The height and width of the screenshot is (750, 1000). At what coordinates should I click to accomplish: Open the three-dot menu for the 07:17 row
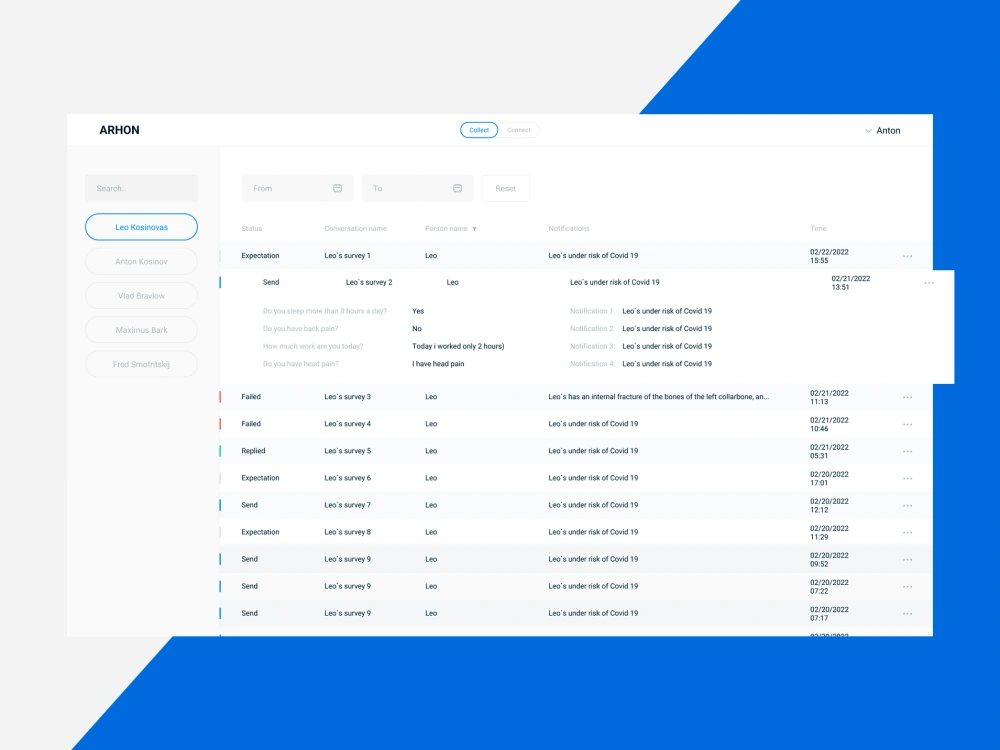[x=908, y=614]
